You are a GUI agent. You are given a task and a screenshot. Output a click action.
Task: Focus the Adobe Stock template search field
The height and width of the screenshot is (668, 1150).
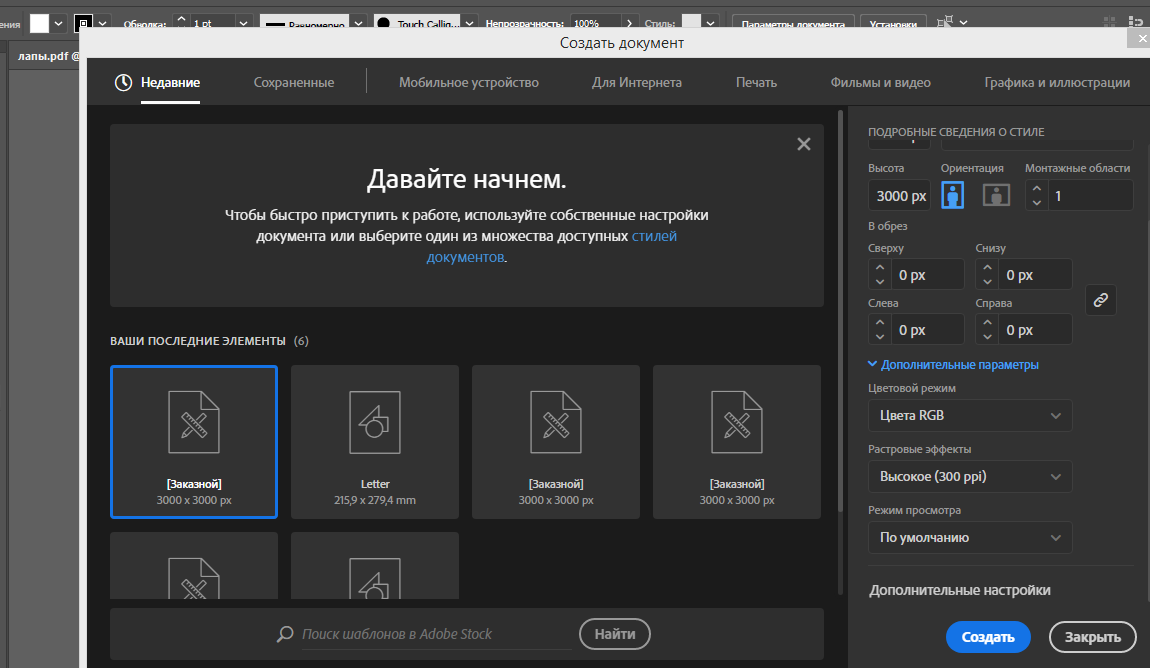coord(436,634)
